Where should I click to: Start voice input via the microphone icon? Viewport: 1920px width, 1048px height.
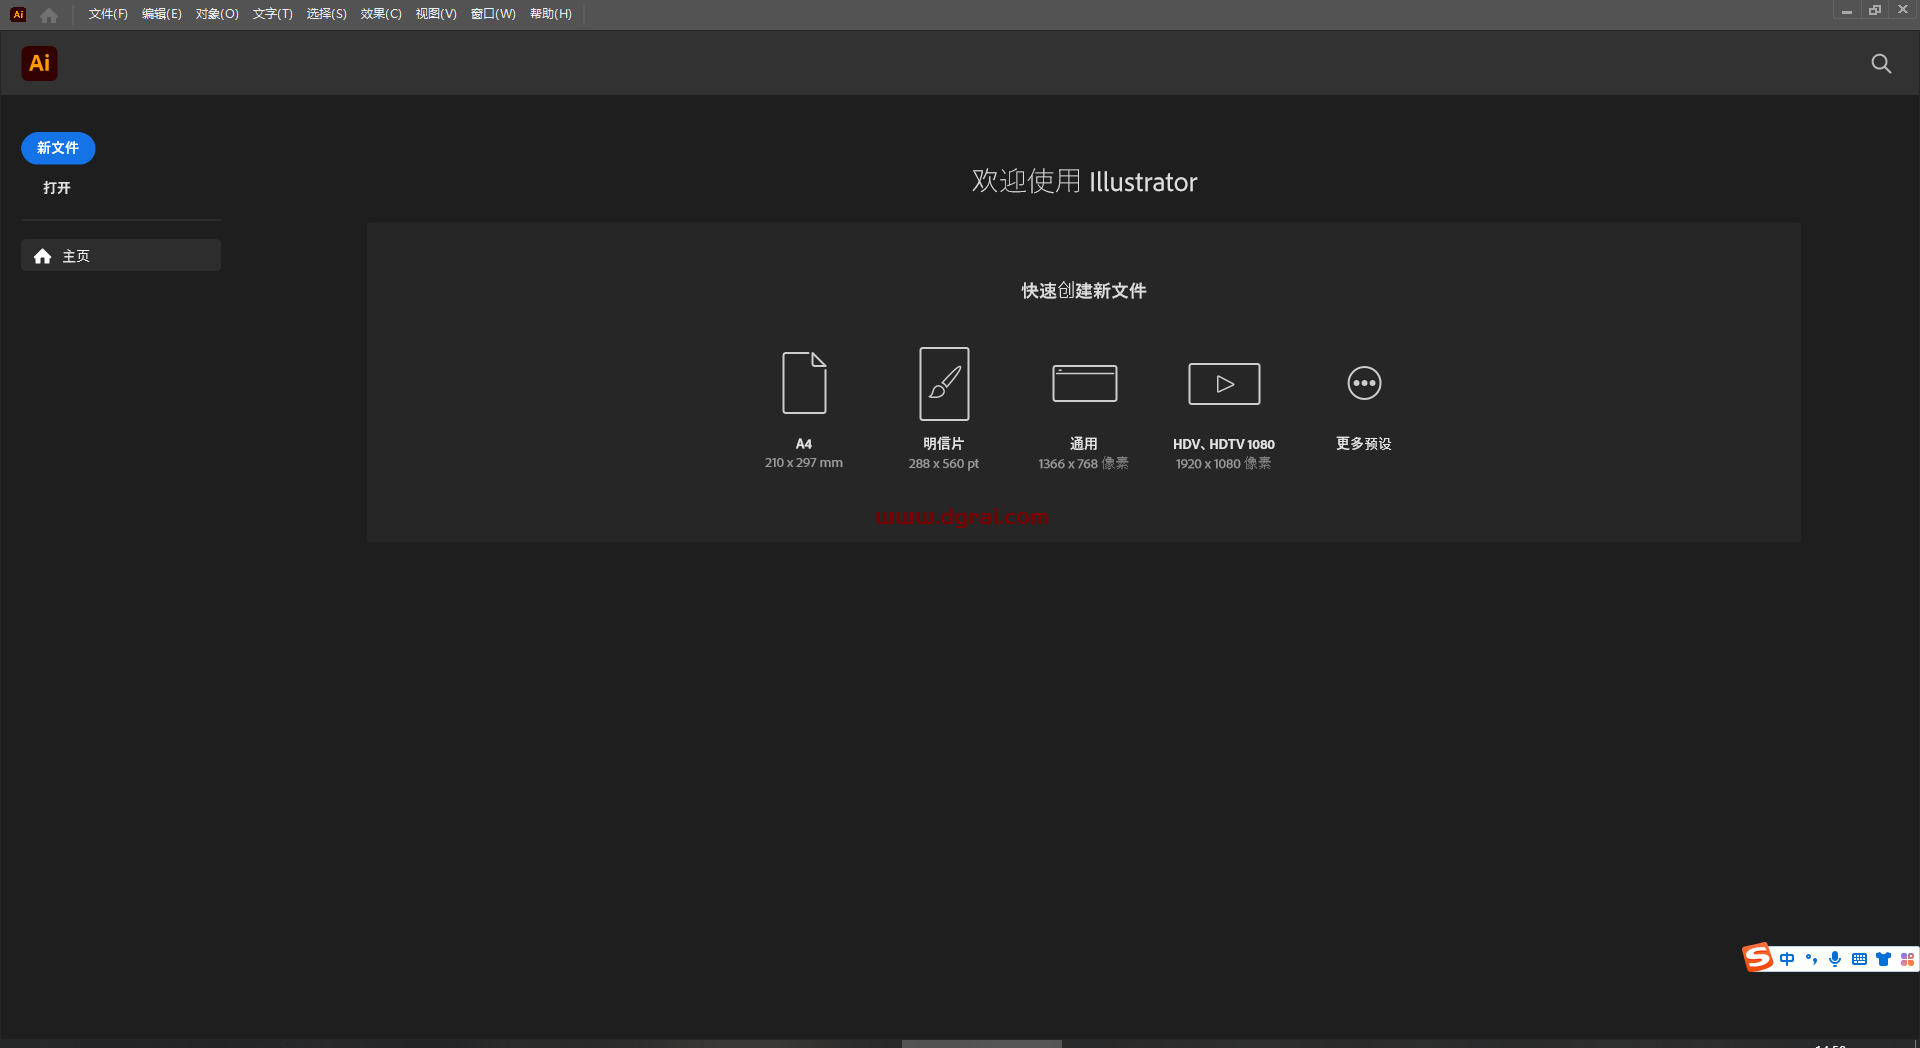(1834, 958)
